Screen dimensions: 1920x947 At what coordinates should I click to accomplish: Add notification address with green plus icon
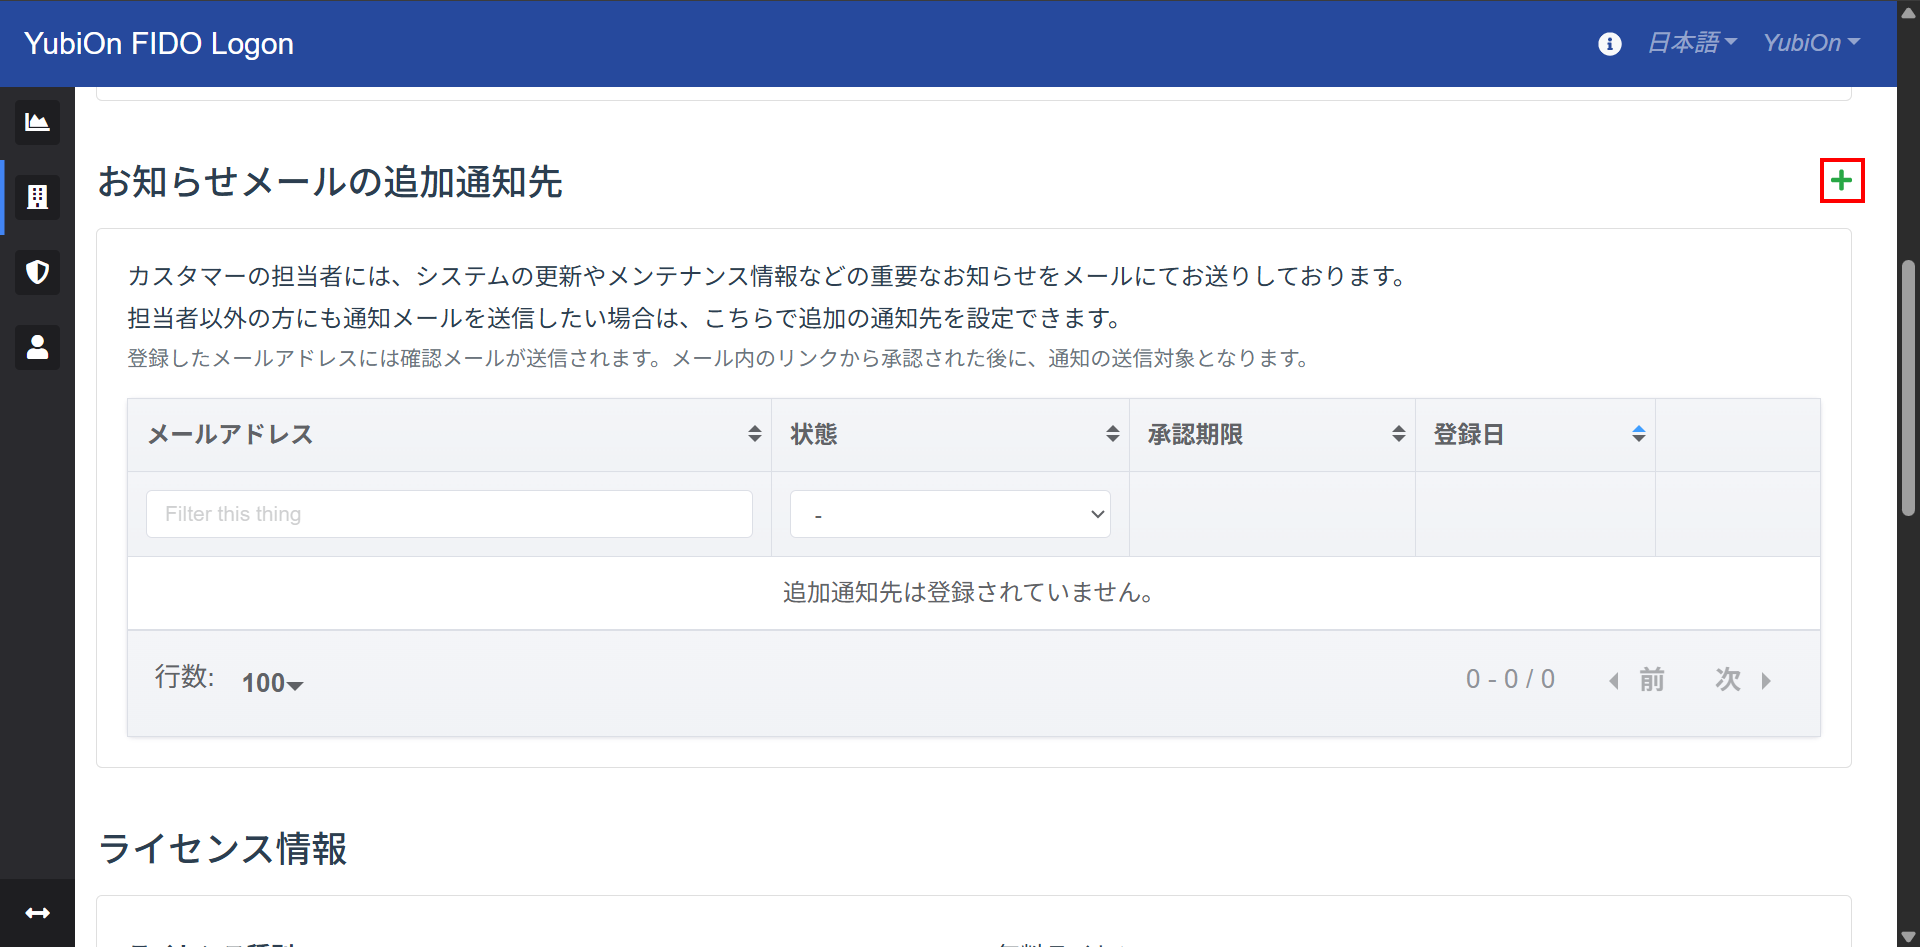coord(1842,181)
